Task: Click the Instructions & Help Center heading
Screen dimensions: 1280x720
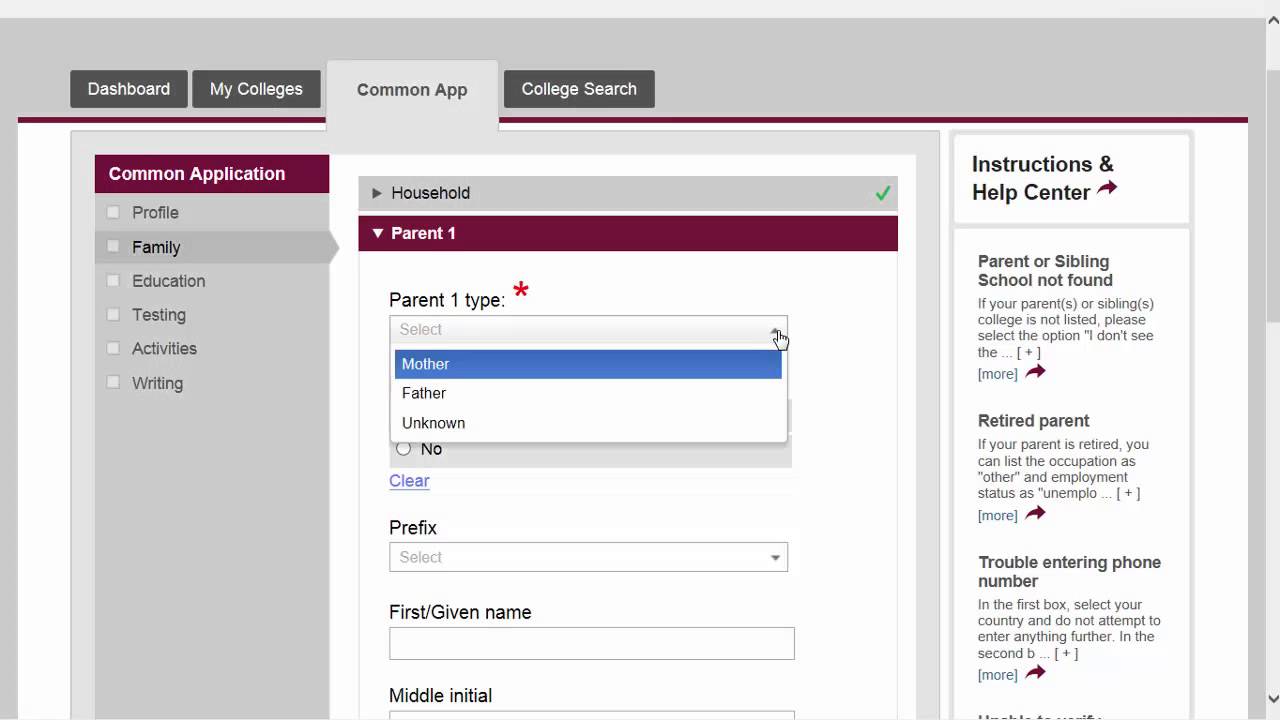Action: point(1043,178)
